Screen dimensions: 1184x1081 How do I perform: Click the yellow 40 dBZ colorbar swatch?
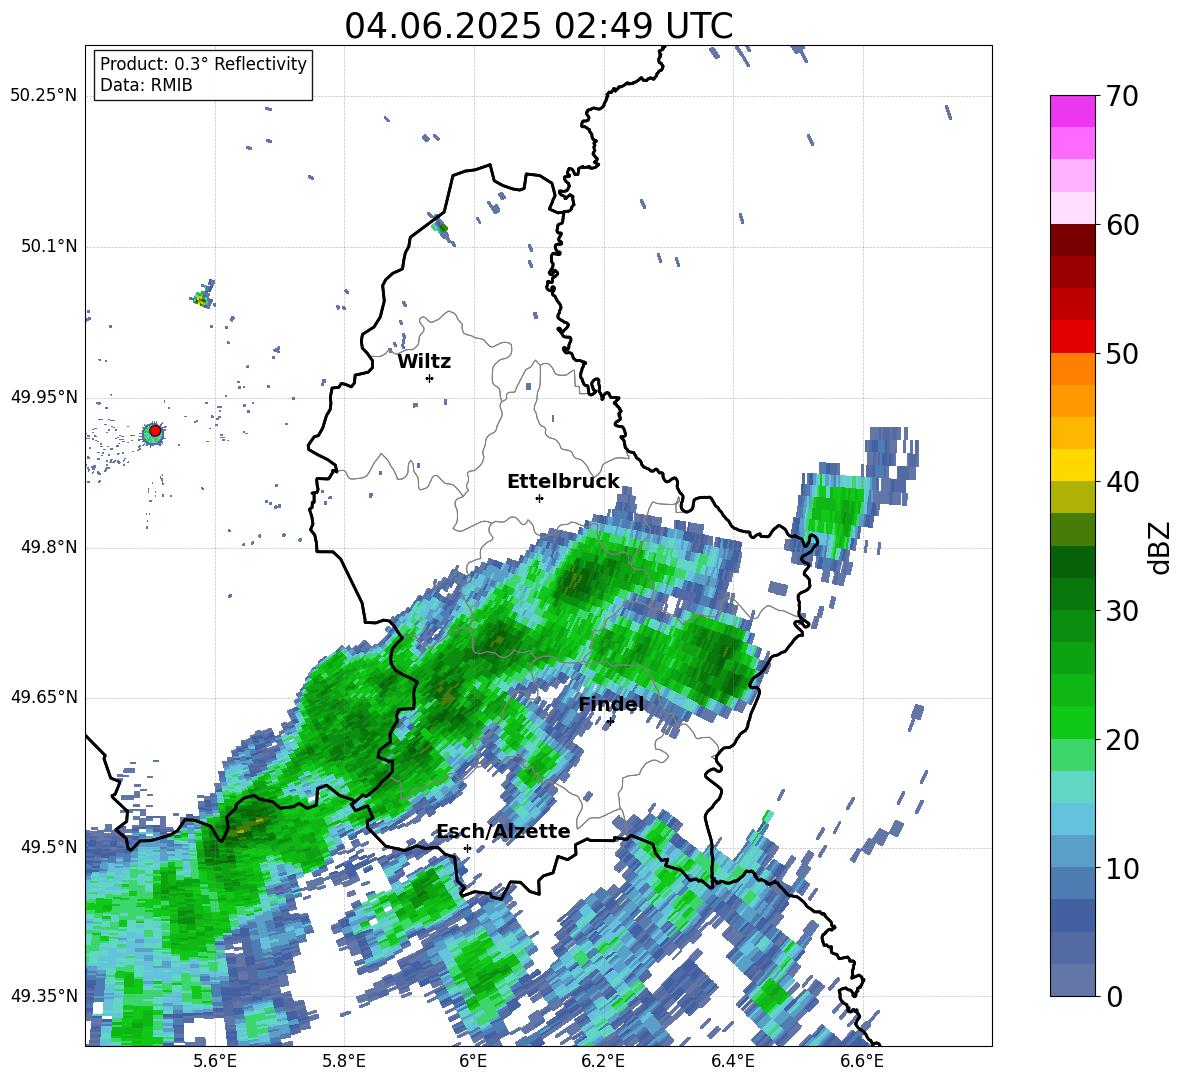pos(1072,464)
